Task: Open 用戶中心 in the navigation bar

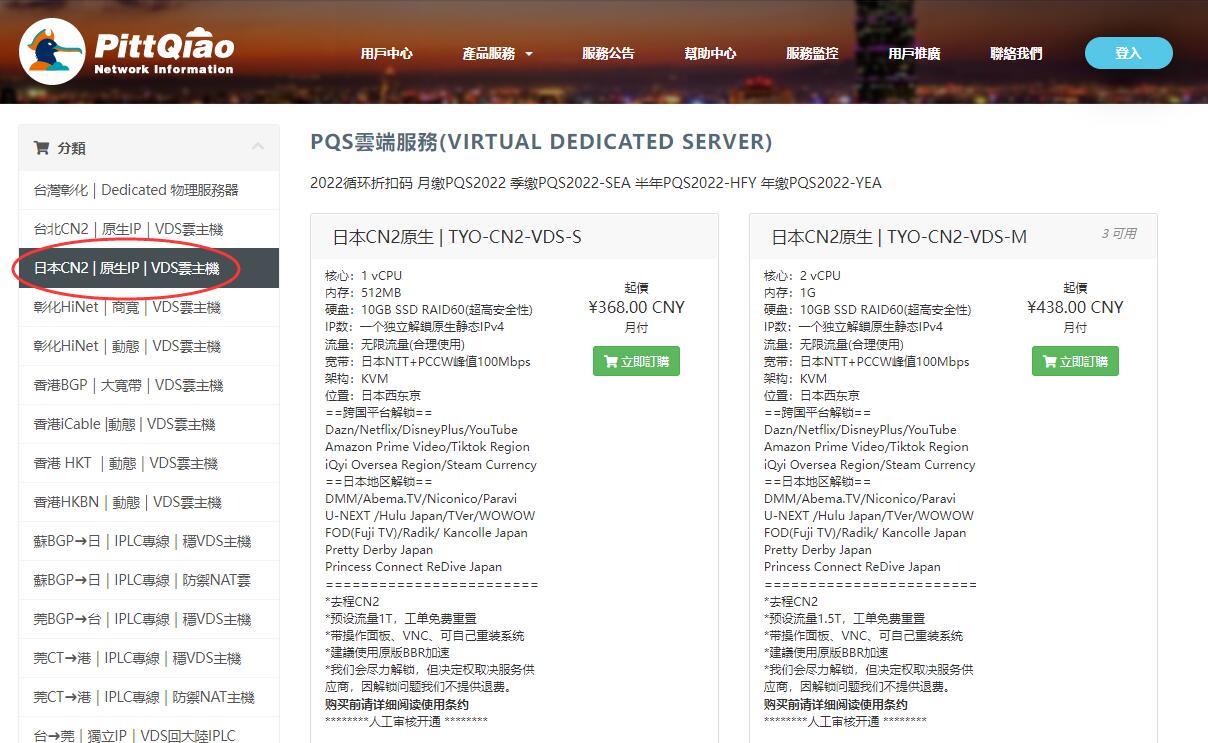Action: [x=386, y=54]
